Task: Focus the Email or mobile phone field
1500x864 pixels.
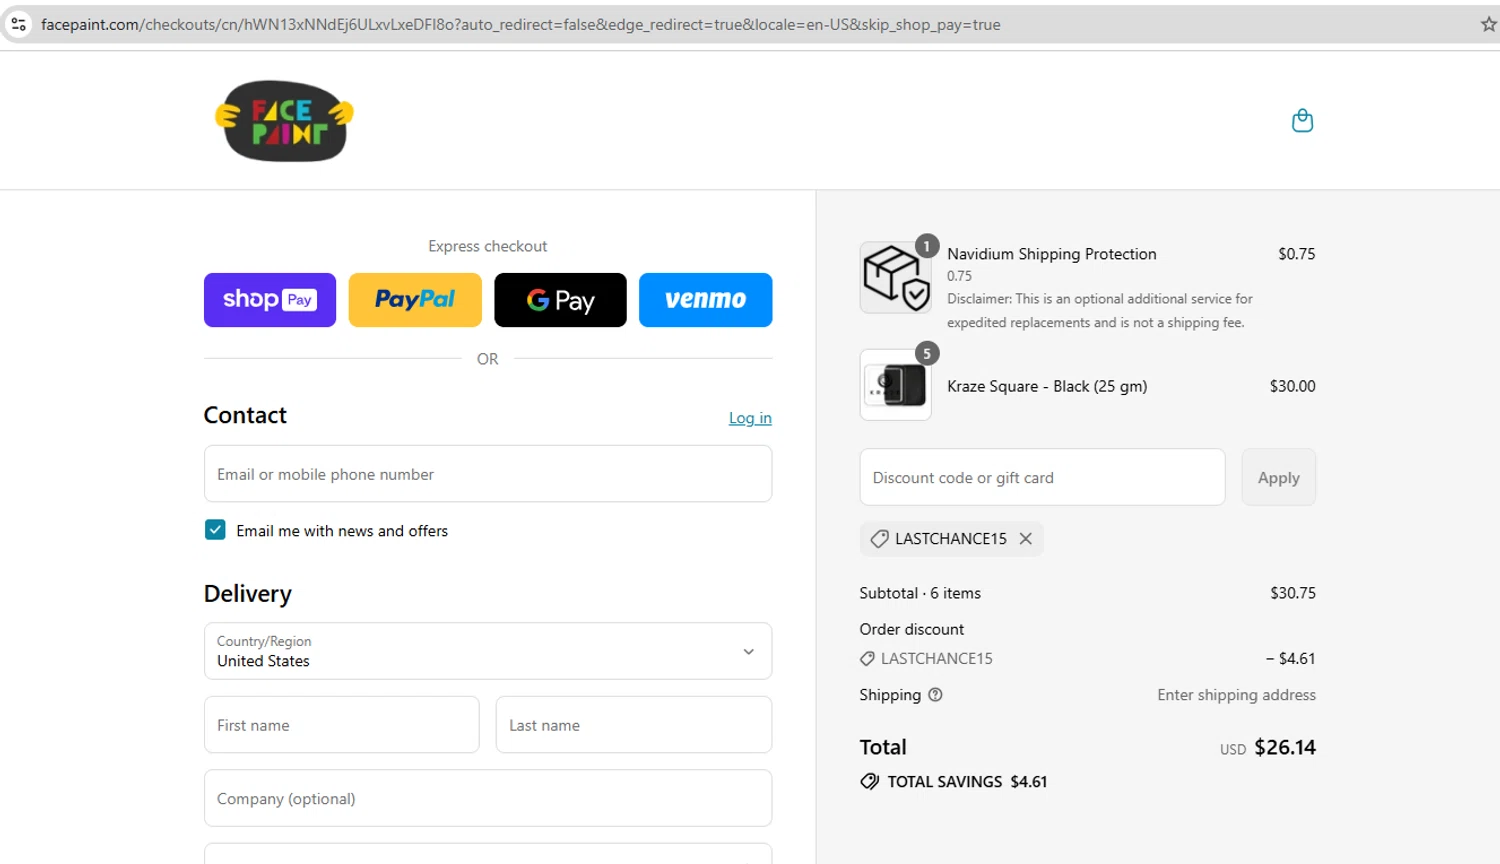Action: click(x=488, y=474)
